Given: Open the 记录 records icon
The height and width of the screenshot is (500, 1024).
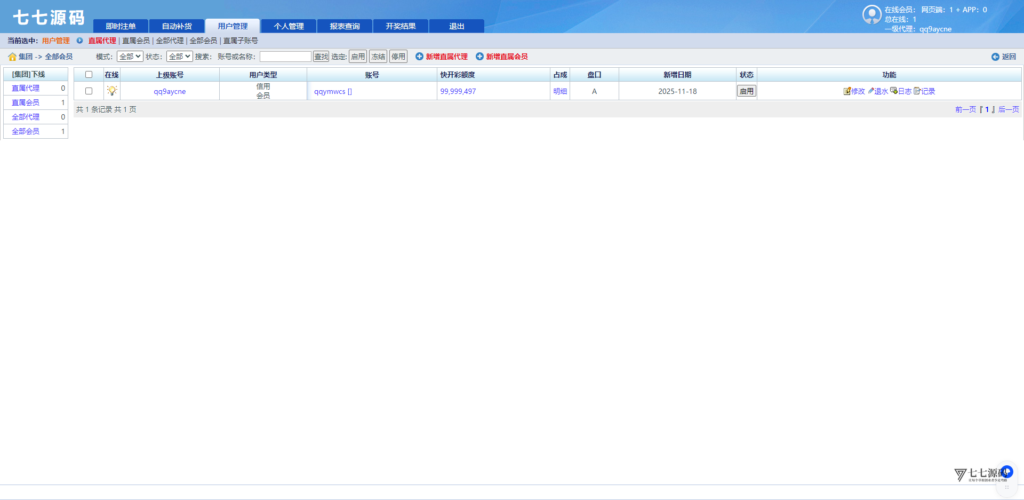Looking at the screenshot, I should [x=917, y=91].
